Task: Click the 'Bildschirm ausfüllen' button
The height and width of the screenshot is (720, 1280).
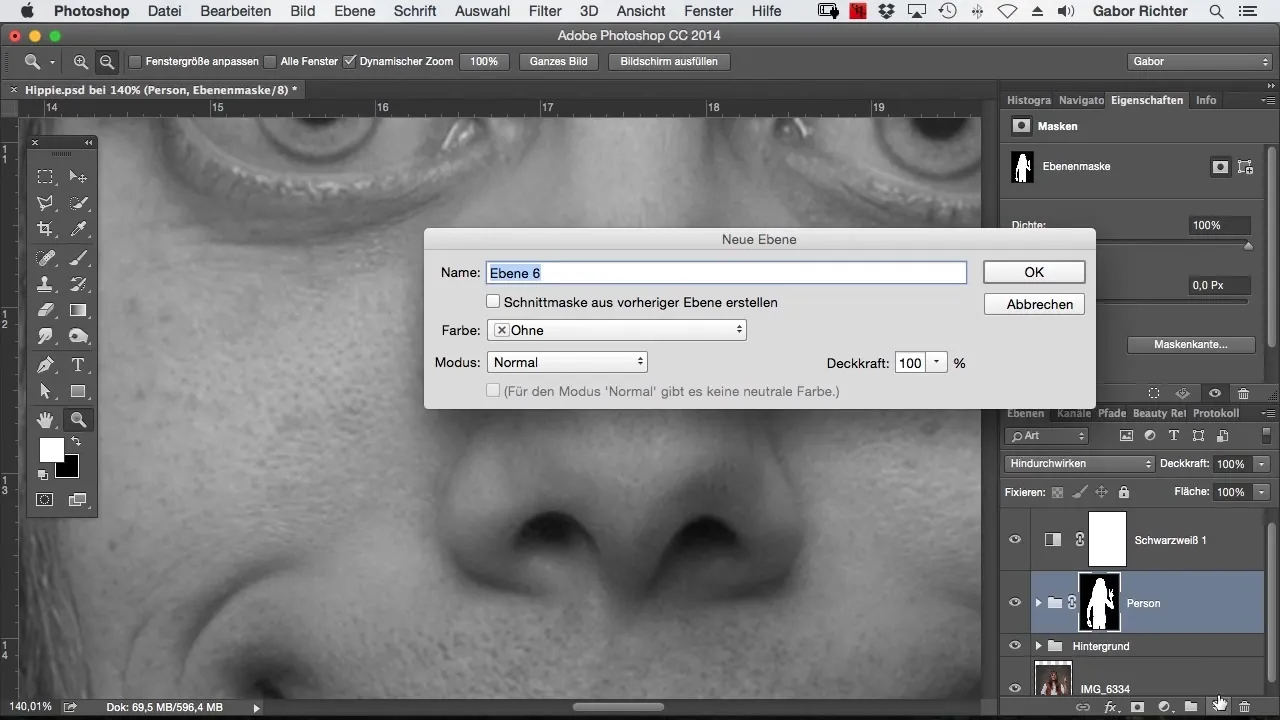Action: [x=669, y=62]
